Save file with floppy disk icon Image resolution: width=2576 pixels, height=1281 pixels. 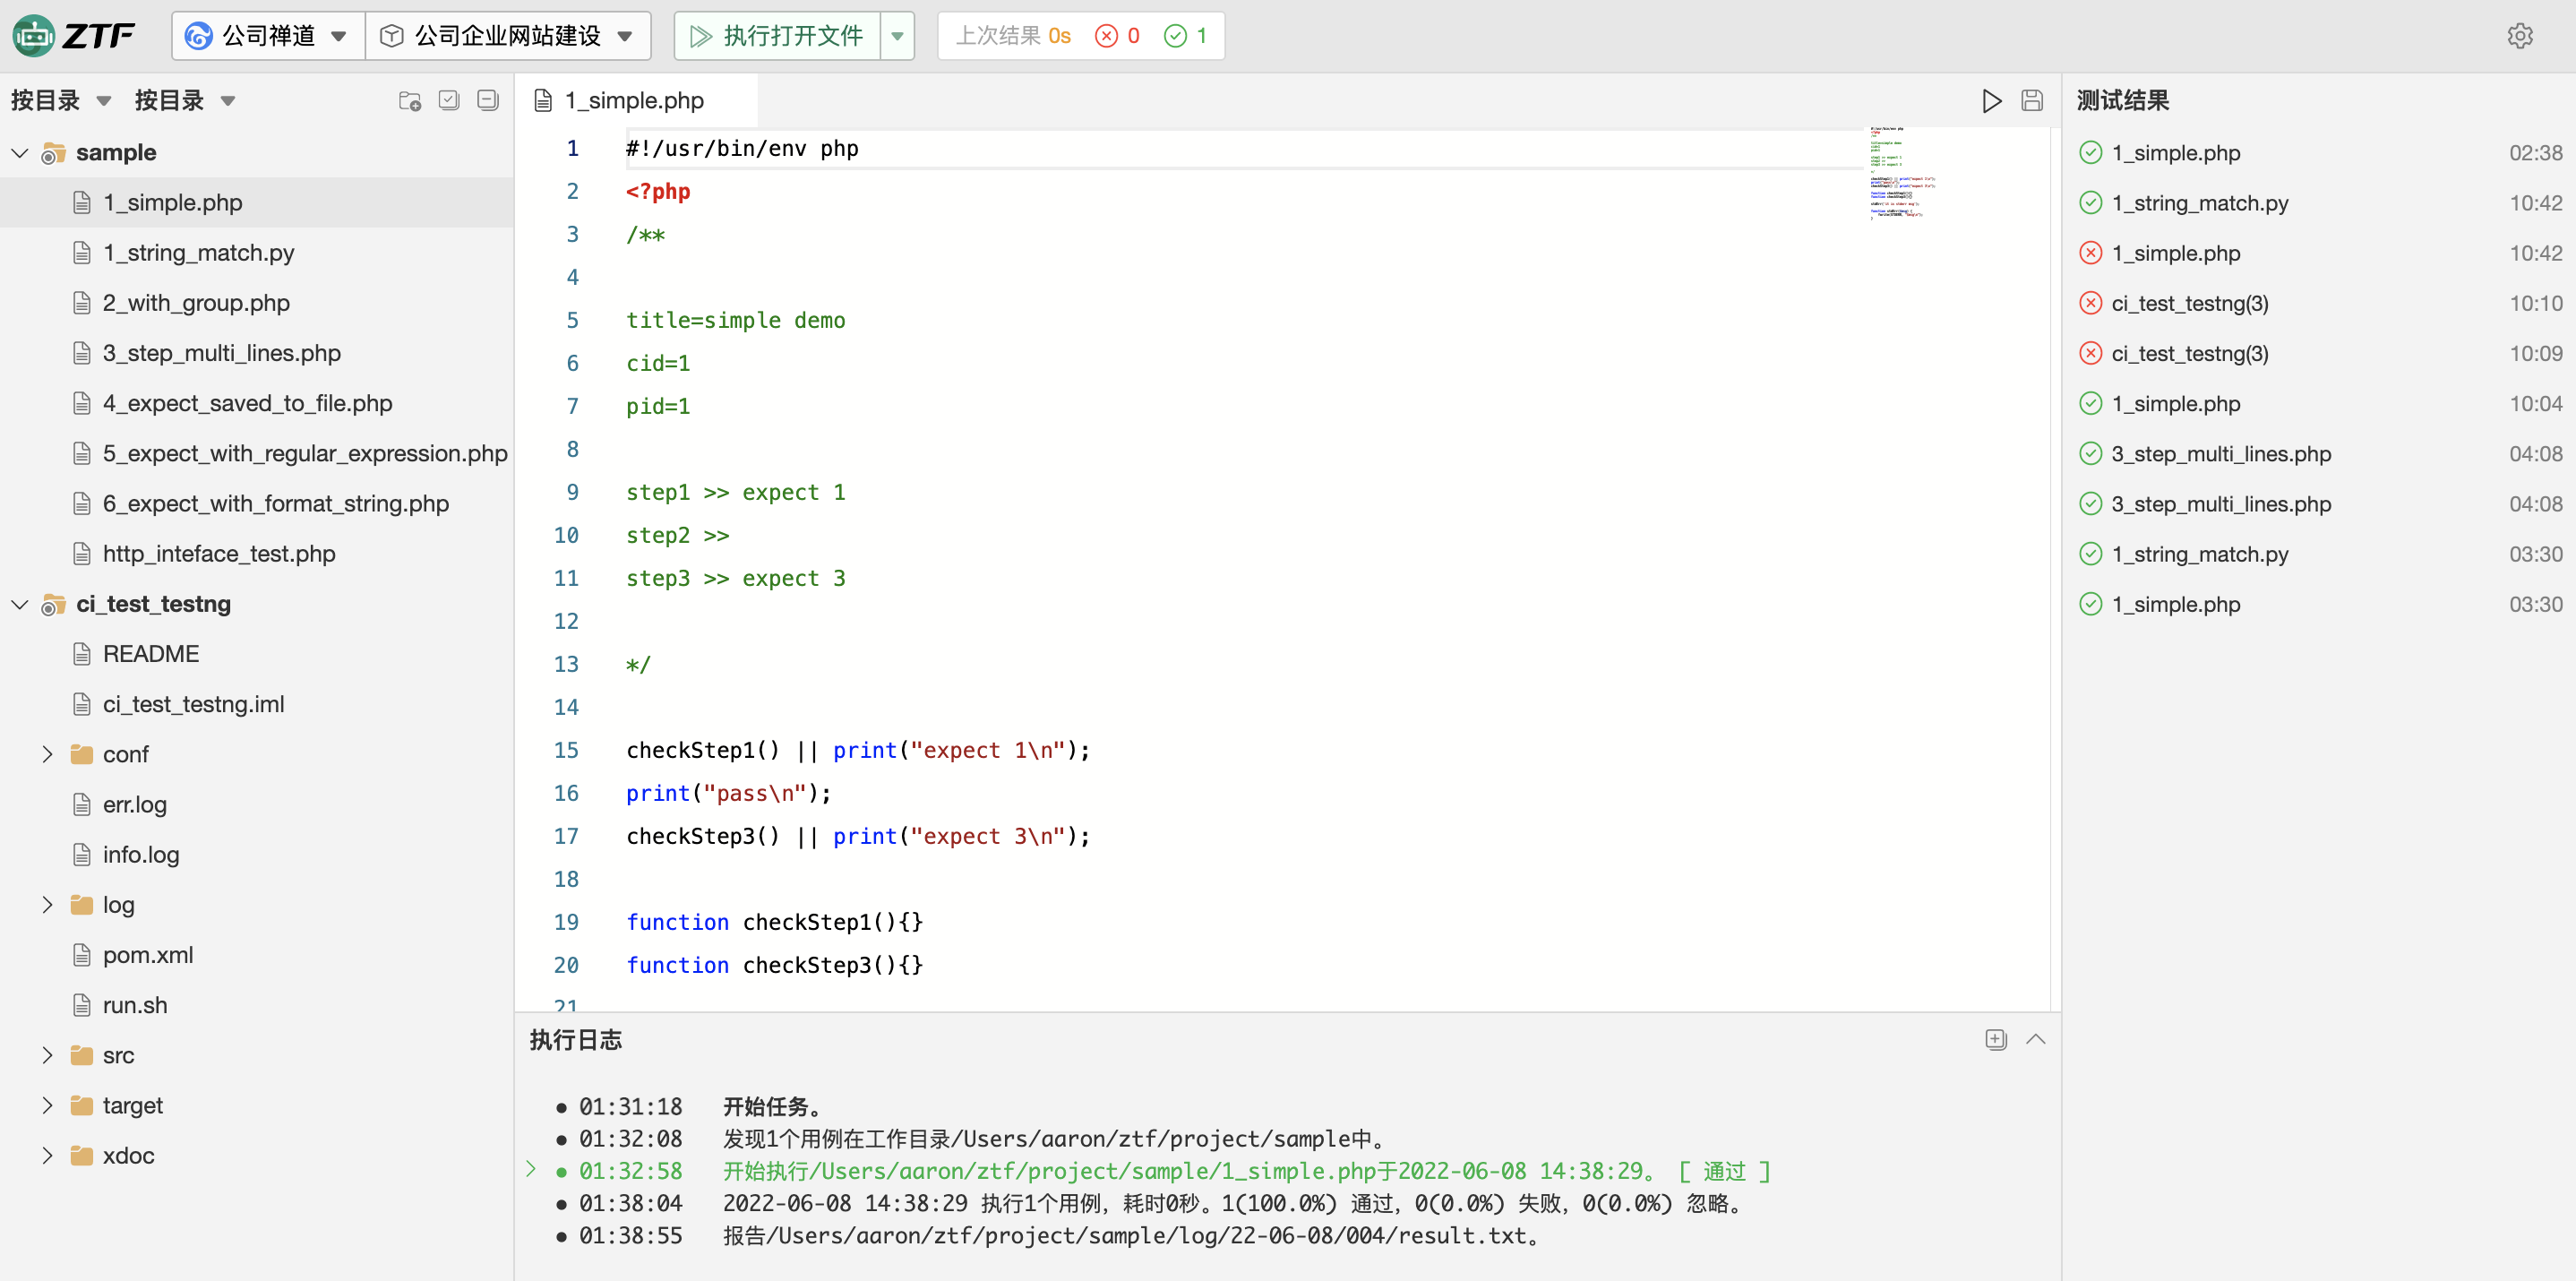click(x=2031, y=100)
